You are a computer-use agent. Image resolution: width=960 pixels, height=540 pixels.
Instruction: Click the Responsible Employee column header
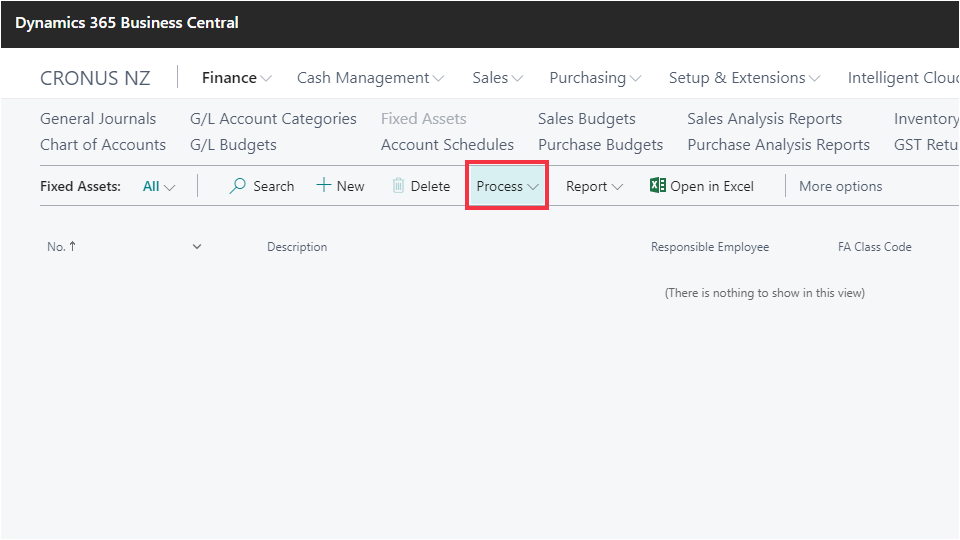pyautogui.click(x=710, y=247)
